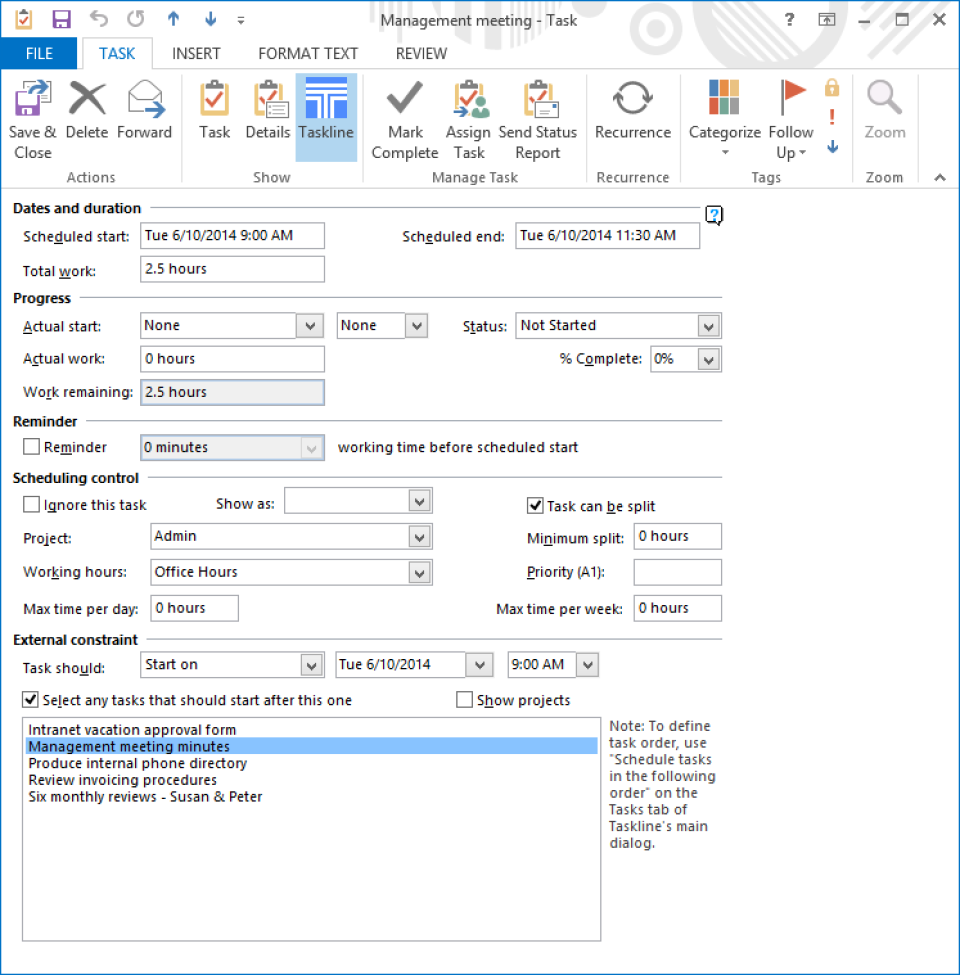The width and height of the screenshot is (960, 975).
Task: Set High Importance with the exclamation icon
Action: tap(832, 117)
